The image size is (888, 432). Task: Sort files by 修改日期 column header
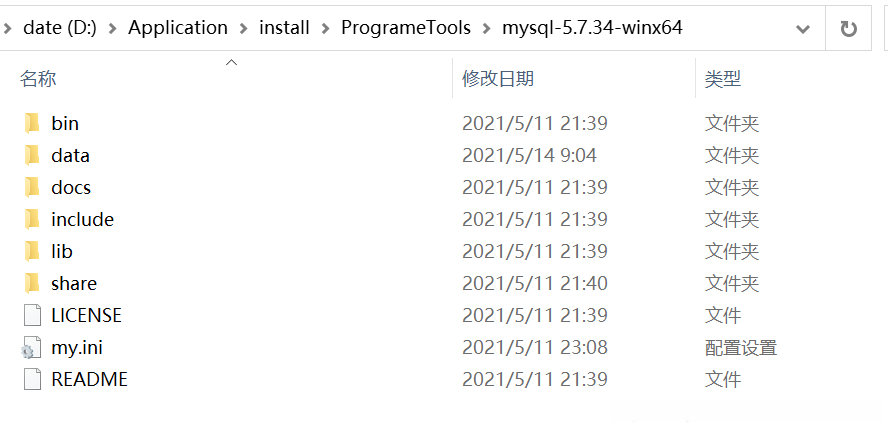(497, 78)
